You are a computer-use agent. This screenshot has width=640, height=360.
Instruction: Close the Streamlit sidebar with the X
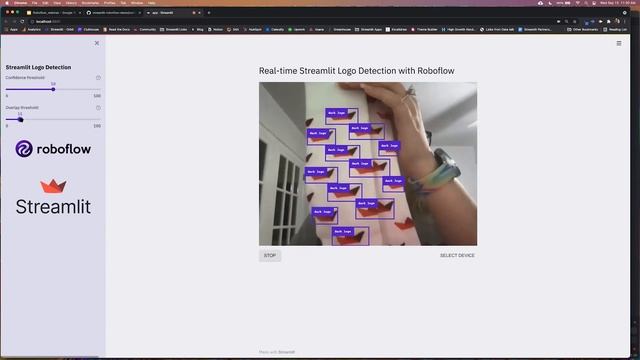(97, 43)
